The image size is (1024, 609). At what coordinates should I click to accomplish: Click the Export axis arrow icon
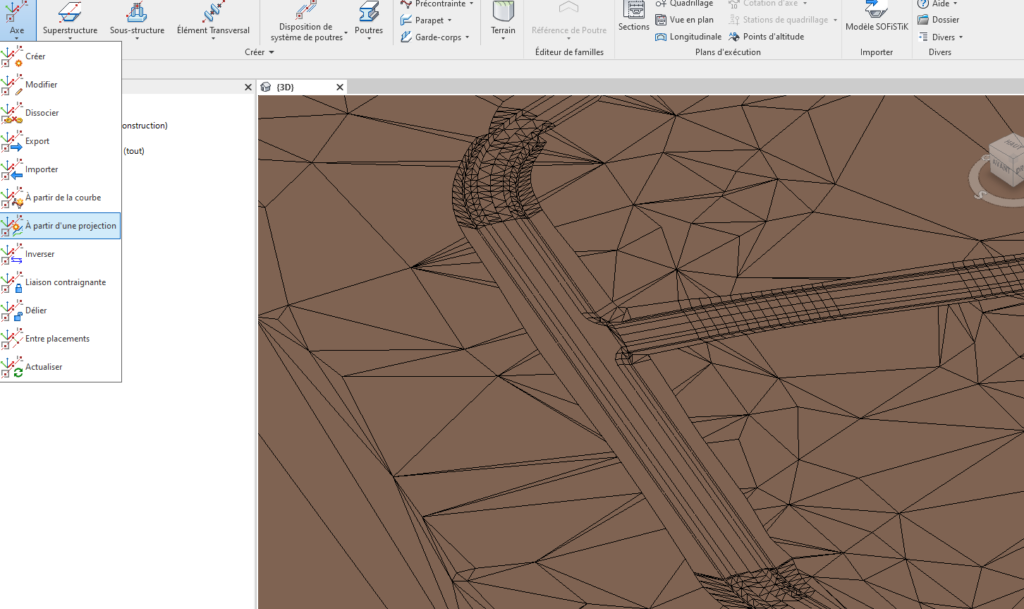[12, 141]
